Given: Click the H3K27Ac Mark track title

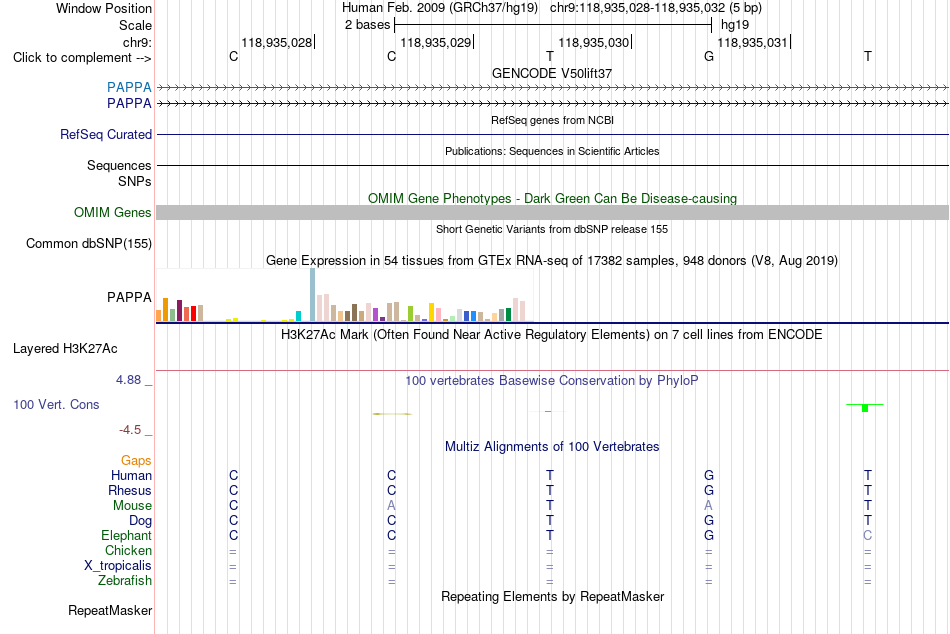Looking at the screenshot, I should (x=551, y=335).
